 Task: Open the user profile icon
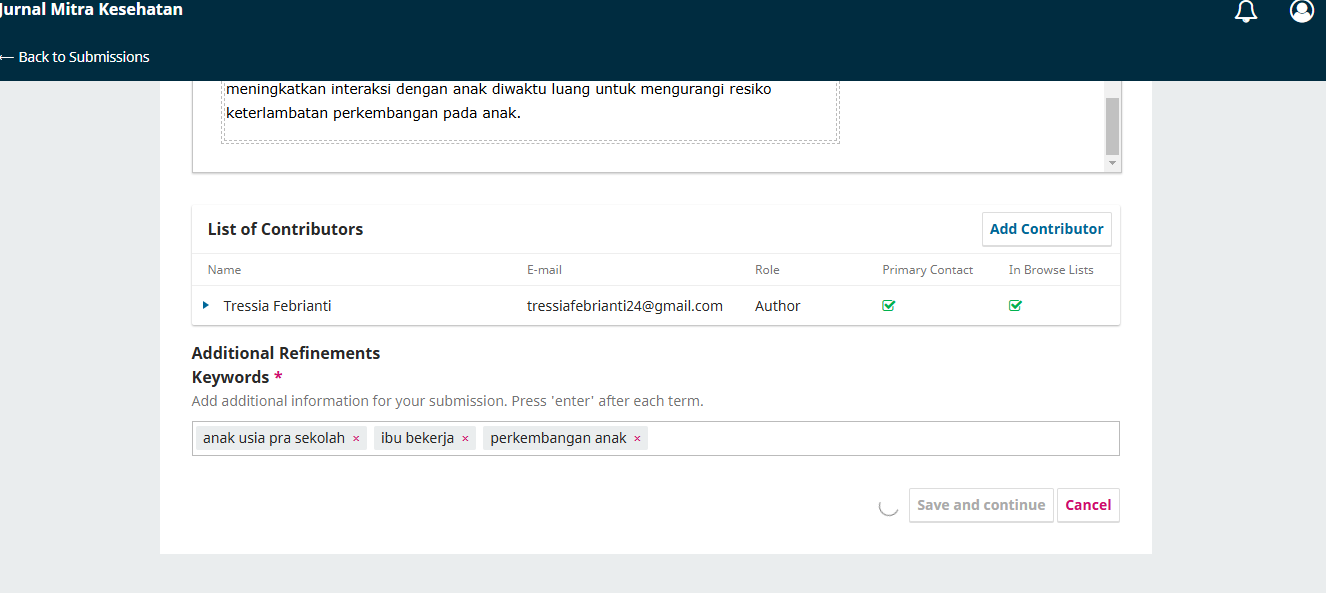click(x=1301, y=11)
